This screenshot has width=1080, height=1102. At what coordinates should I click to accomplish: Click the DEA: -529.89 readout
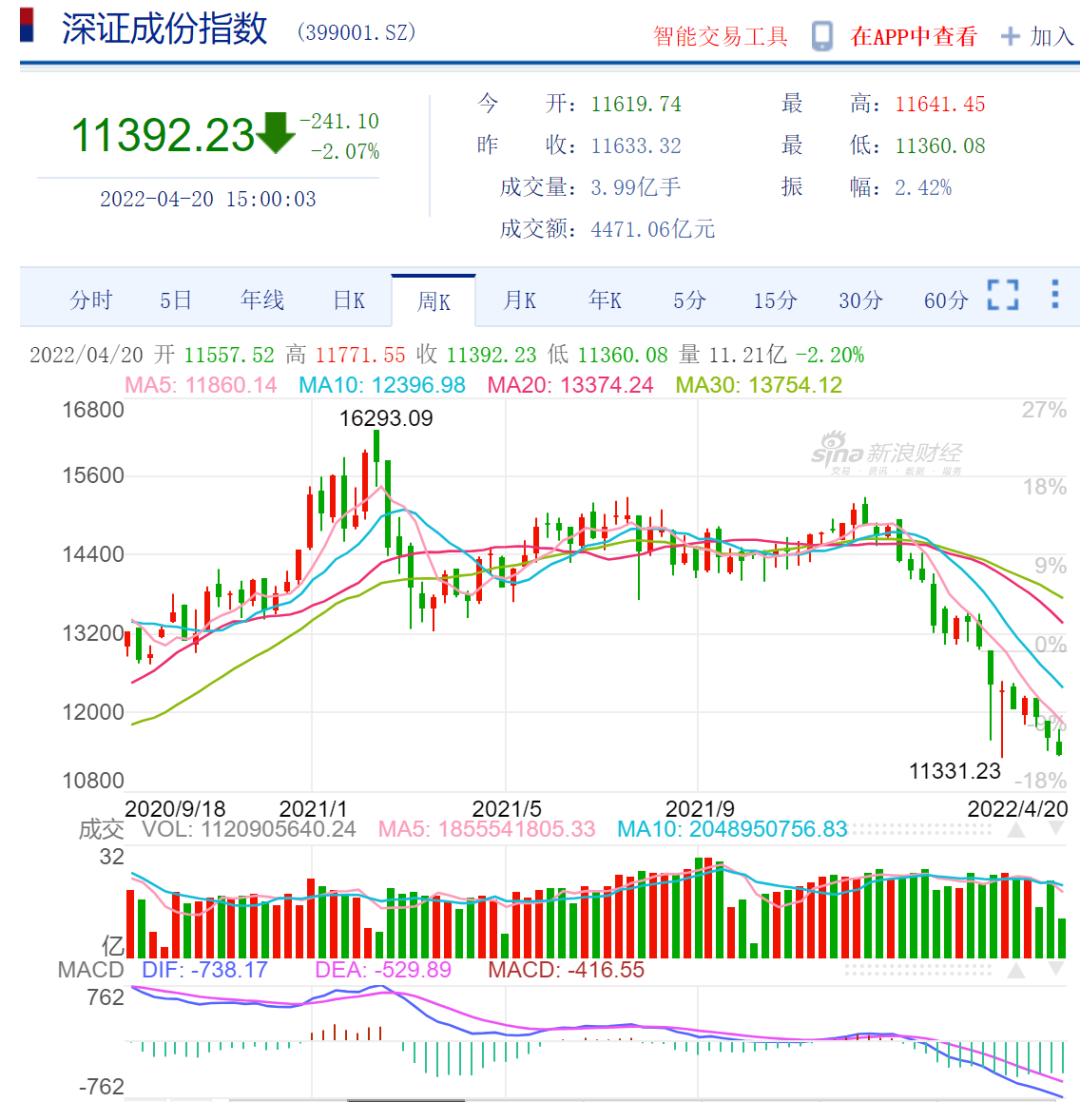tap(383, 970)
